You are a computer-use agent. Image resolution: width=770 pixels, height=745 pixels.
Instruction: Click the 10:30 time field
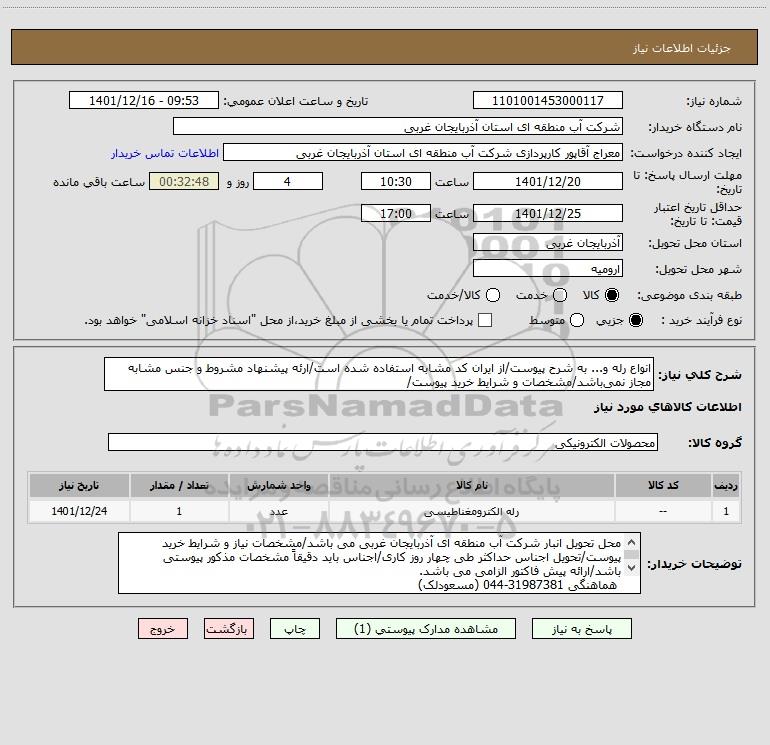click(396, 182)
